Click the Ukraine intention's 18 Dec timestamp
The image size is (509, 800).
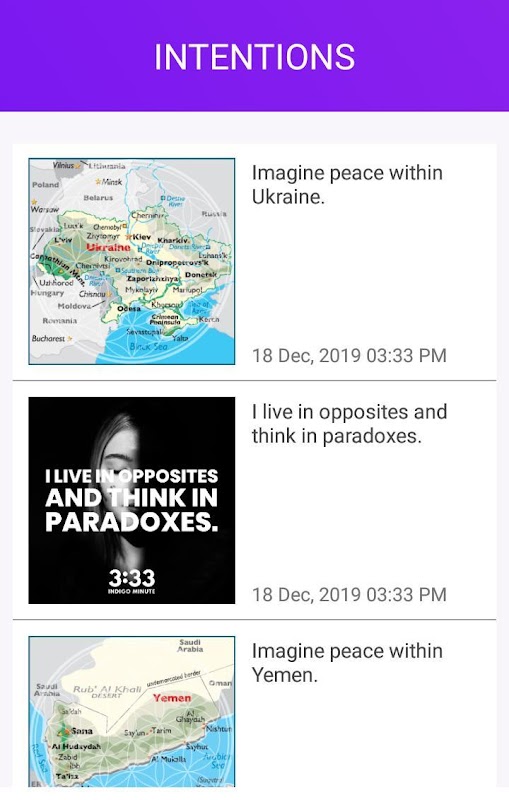(x=349, y=356)
